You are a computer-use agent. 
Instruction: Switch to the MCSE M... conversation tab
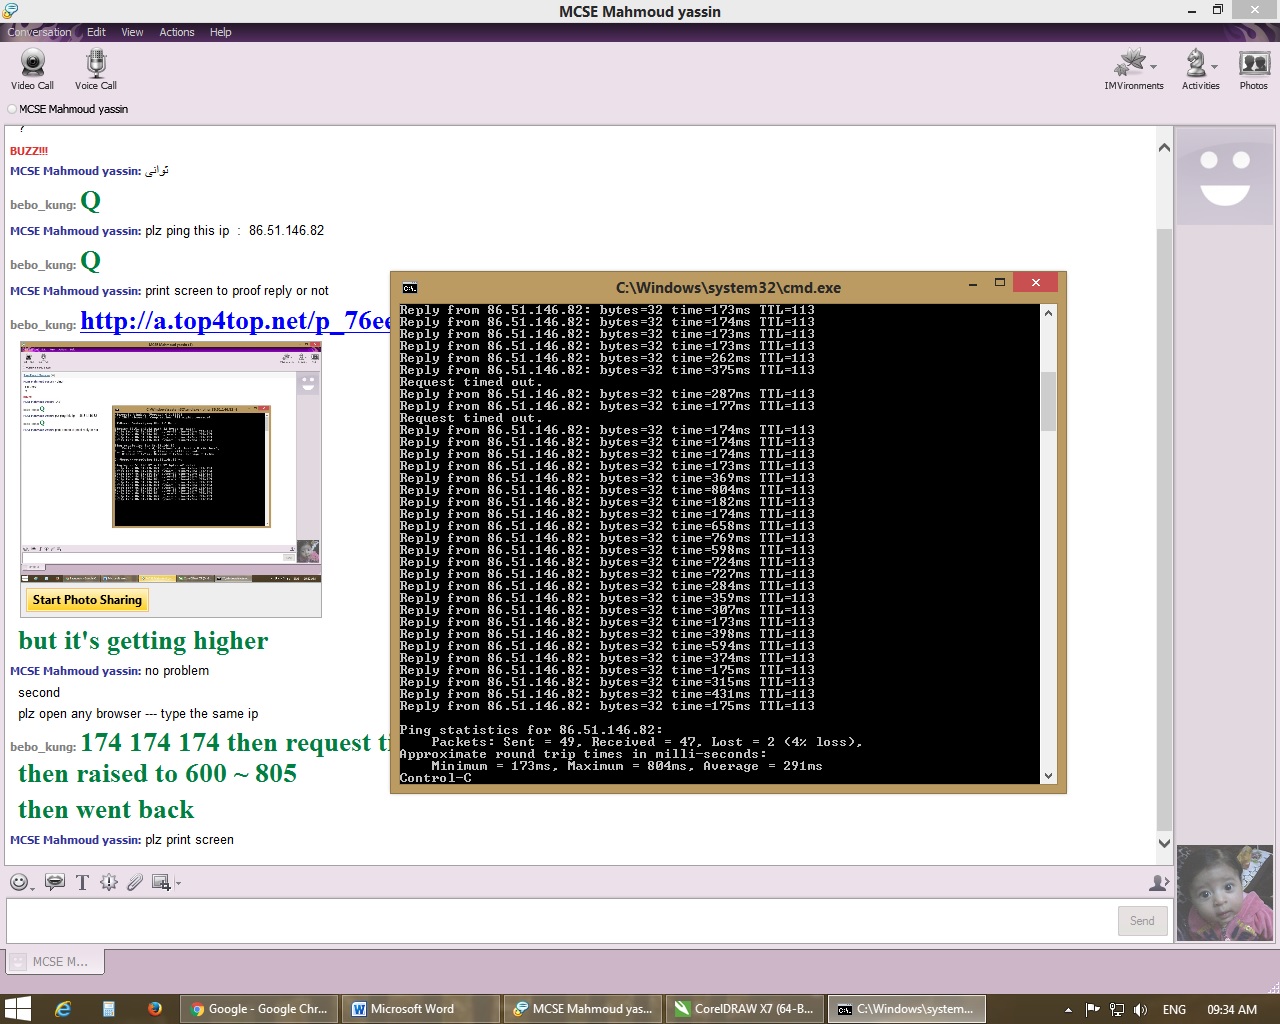[x=56, y=961]
